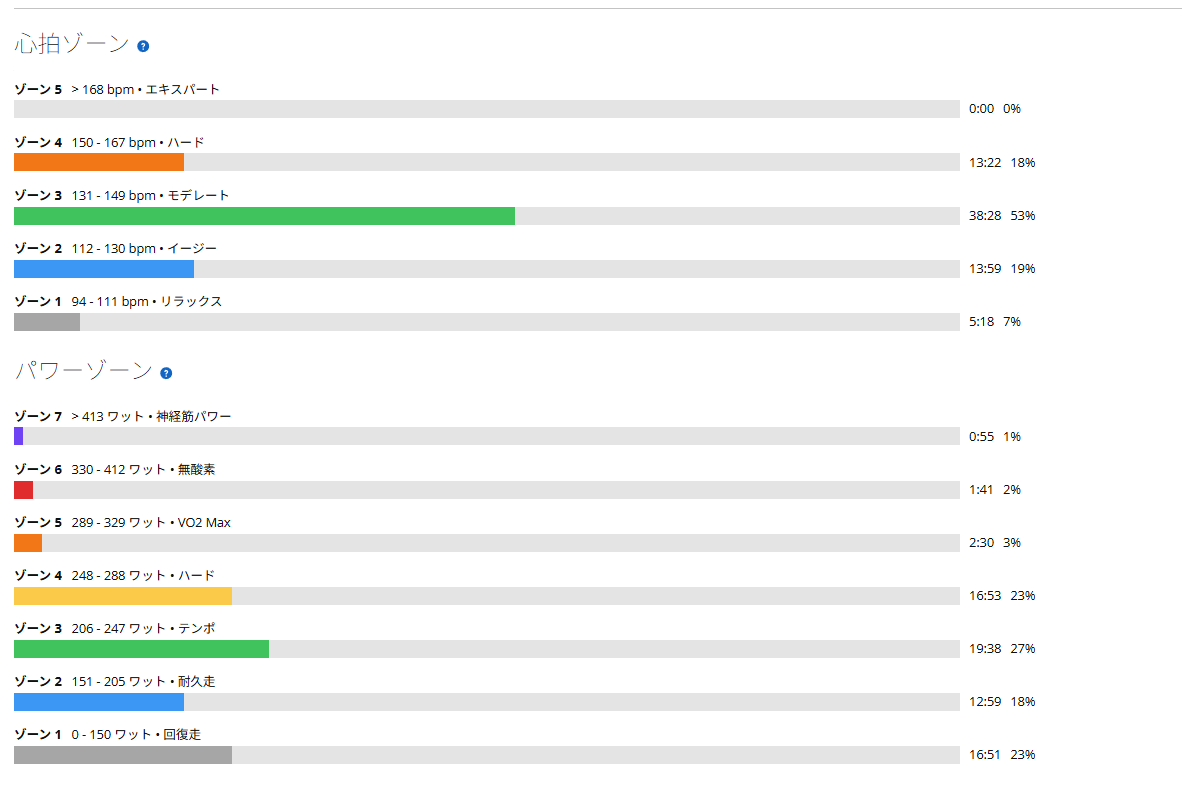Click gray heart rate zone 1 bar
The image size is (1182, 787).
click(x=47, y=322)
